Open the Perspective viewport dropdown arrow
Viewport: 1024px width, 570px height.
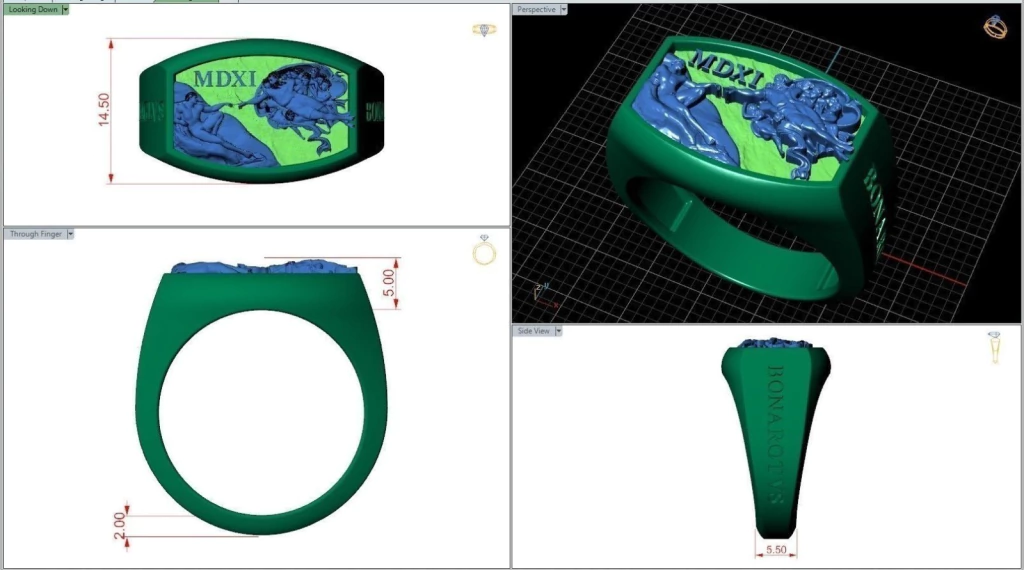(563, 9)
